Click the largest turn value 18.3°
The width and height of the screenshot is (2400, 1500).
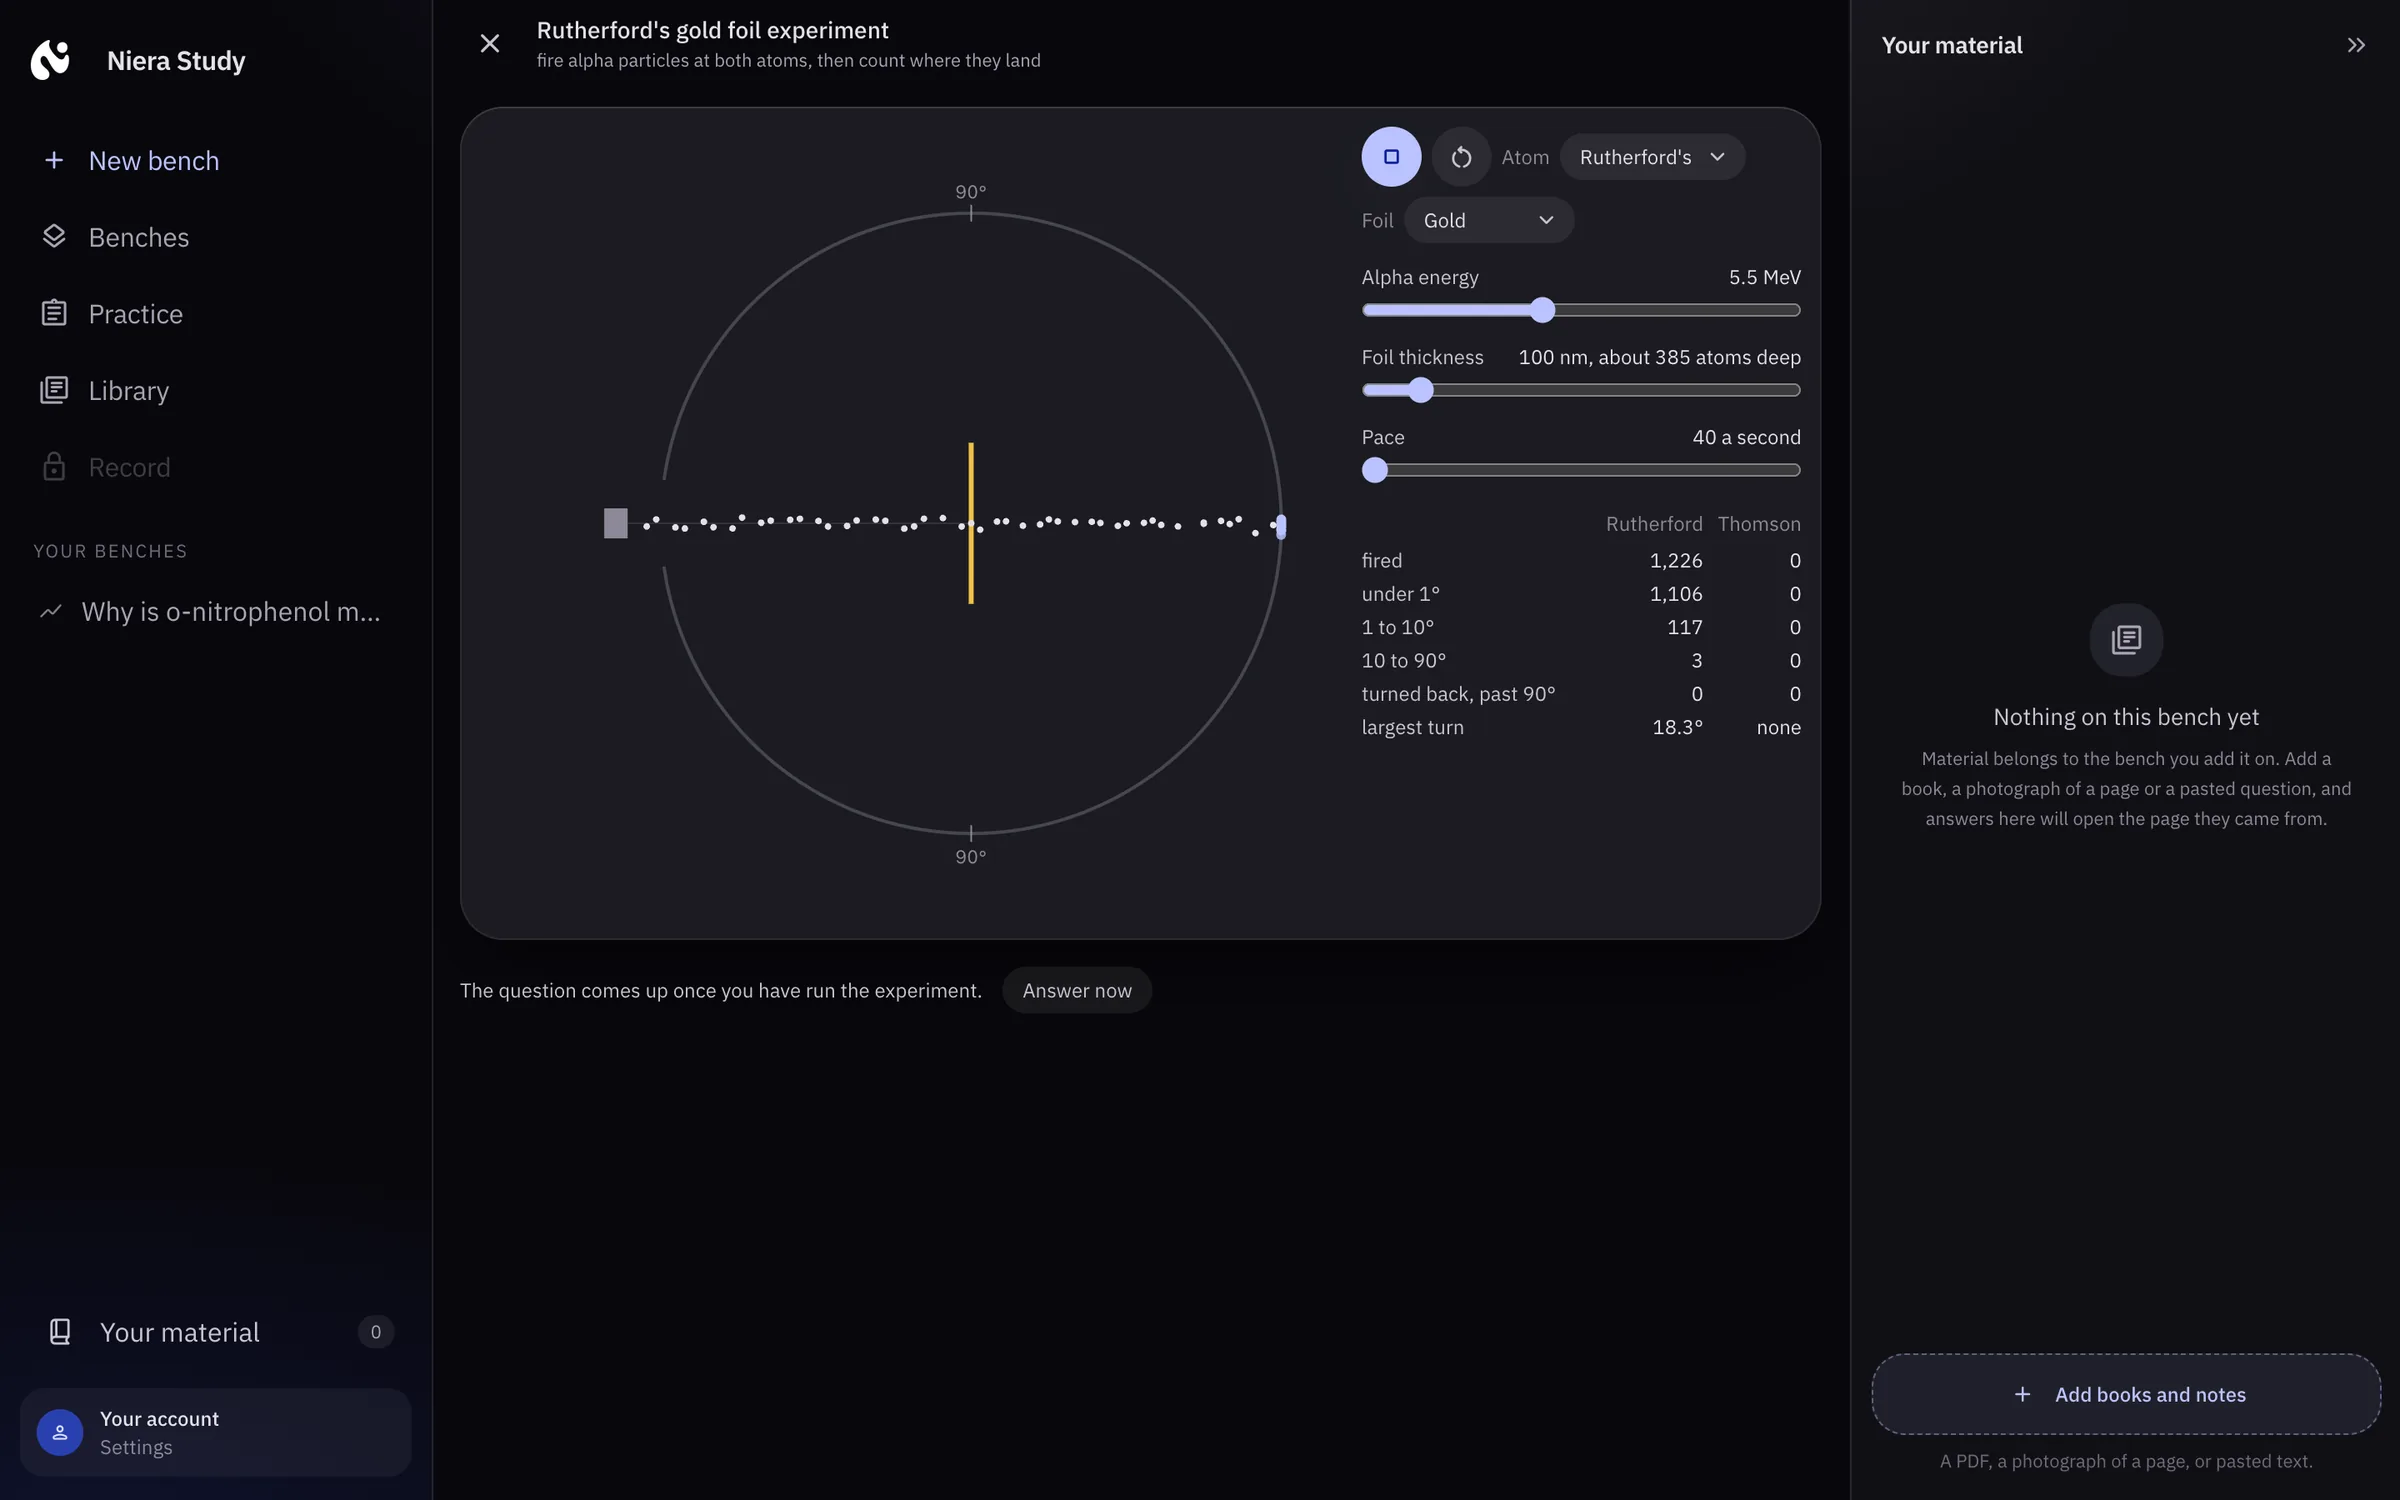pyautogui.click(x=1677, y=727)
